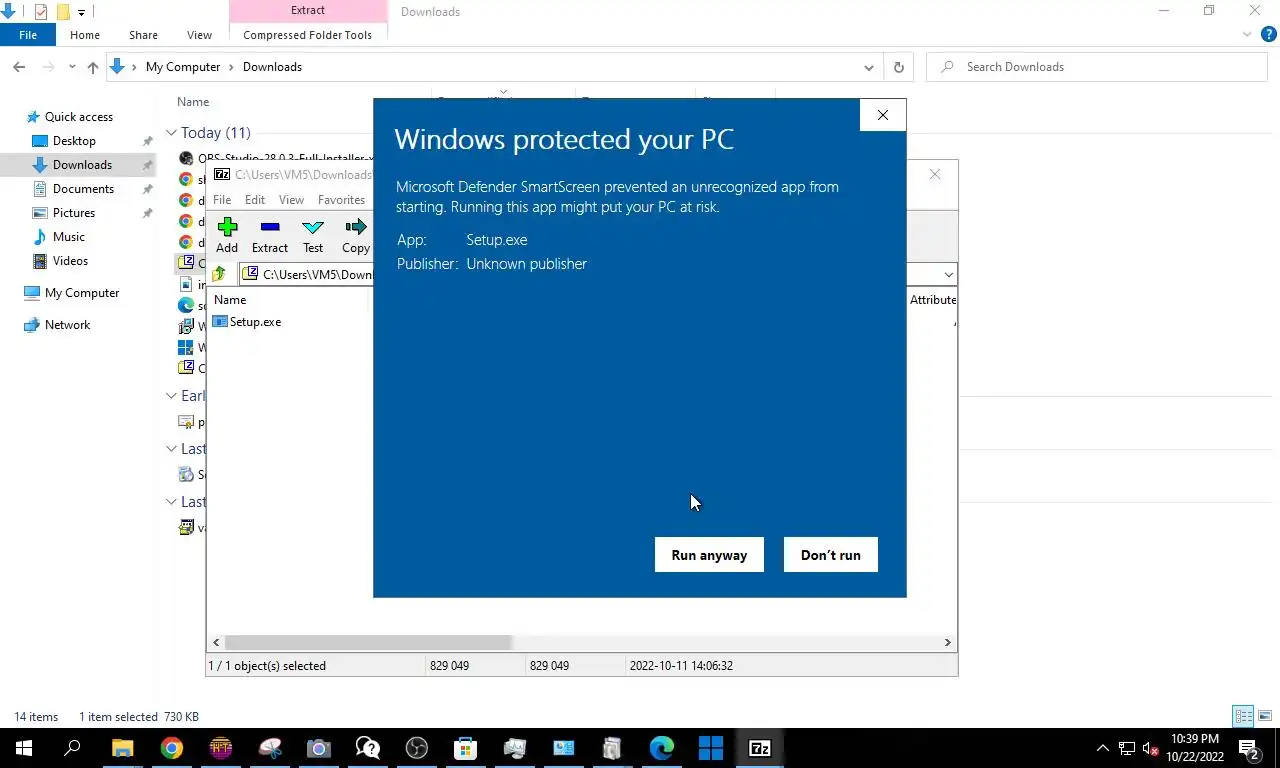
Task: Select Downloads in navigation pane
Action: click(x=82, y=165)
